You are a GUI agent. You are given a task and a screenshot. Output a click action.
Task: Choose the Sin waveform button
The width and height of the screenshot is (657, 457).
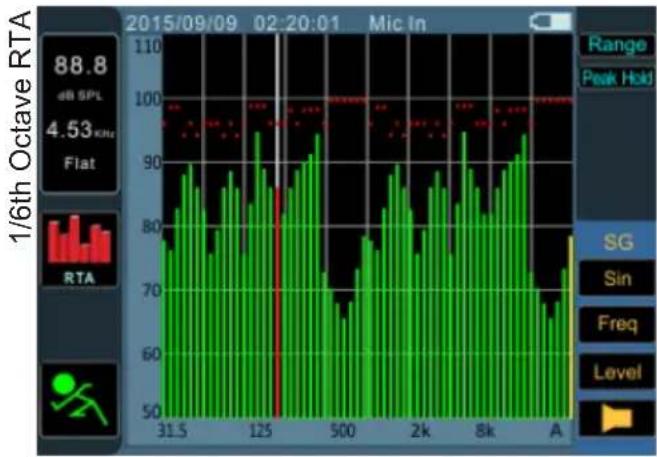click(x=618, y=278)
